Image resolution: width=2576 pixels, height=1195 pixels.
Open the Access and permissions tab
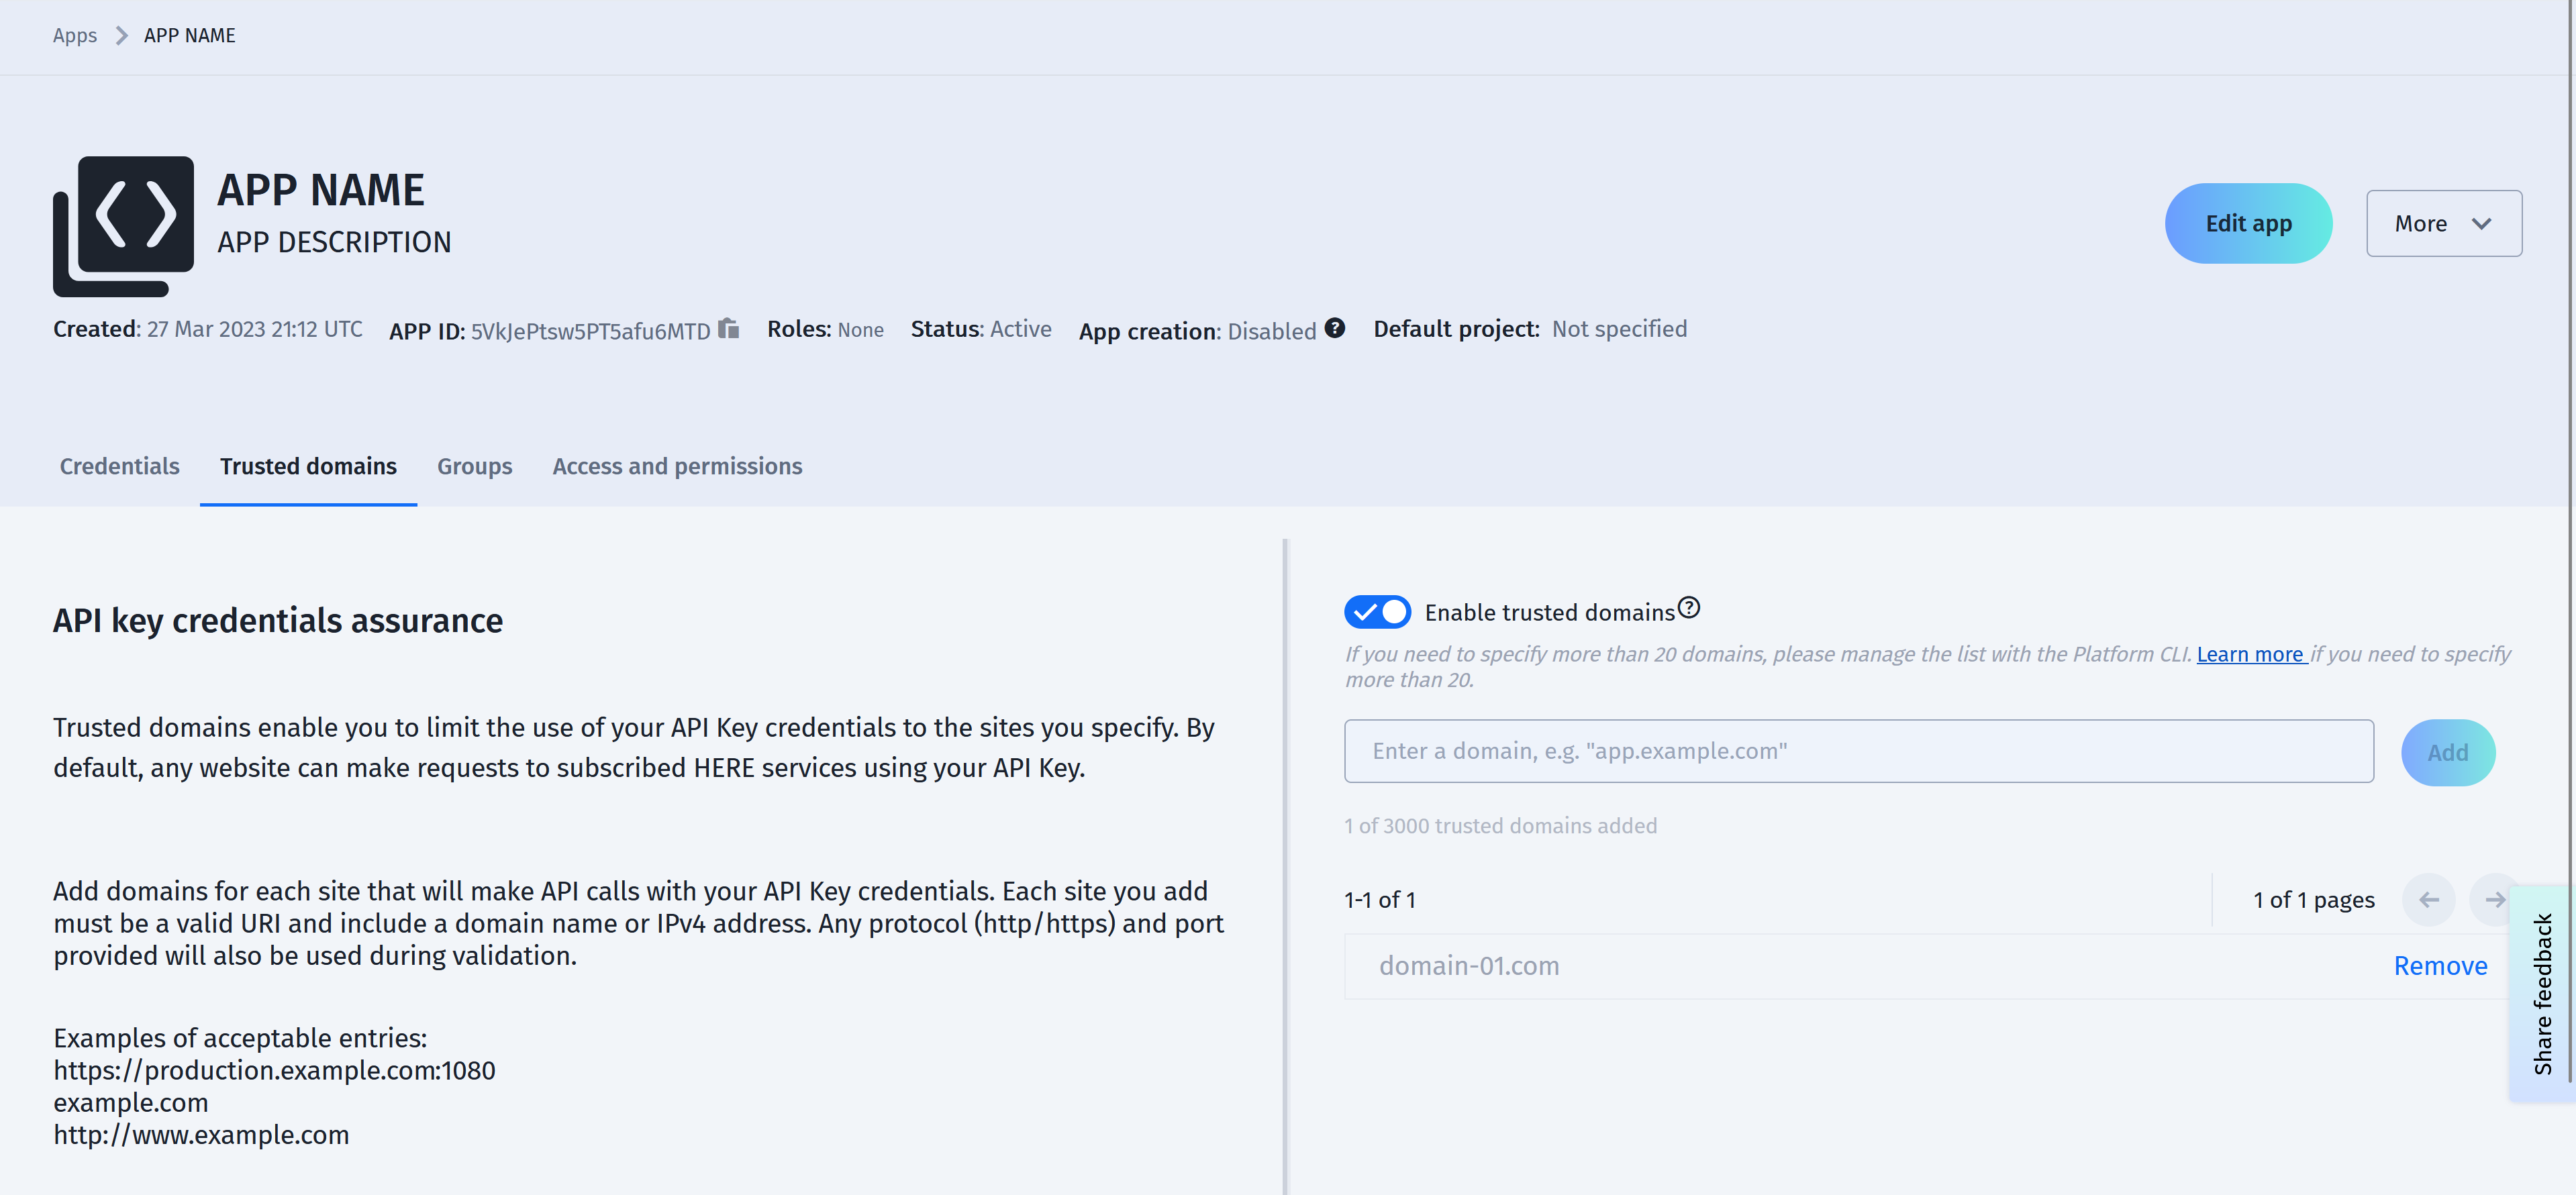coord(677,466)
